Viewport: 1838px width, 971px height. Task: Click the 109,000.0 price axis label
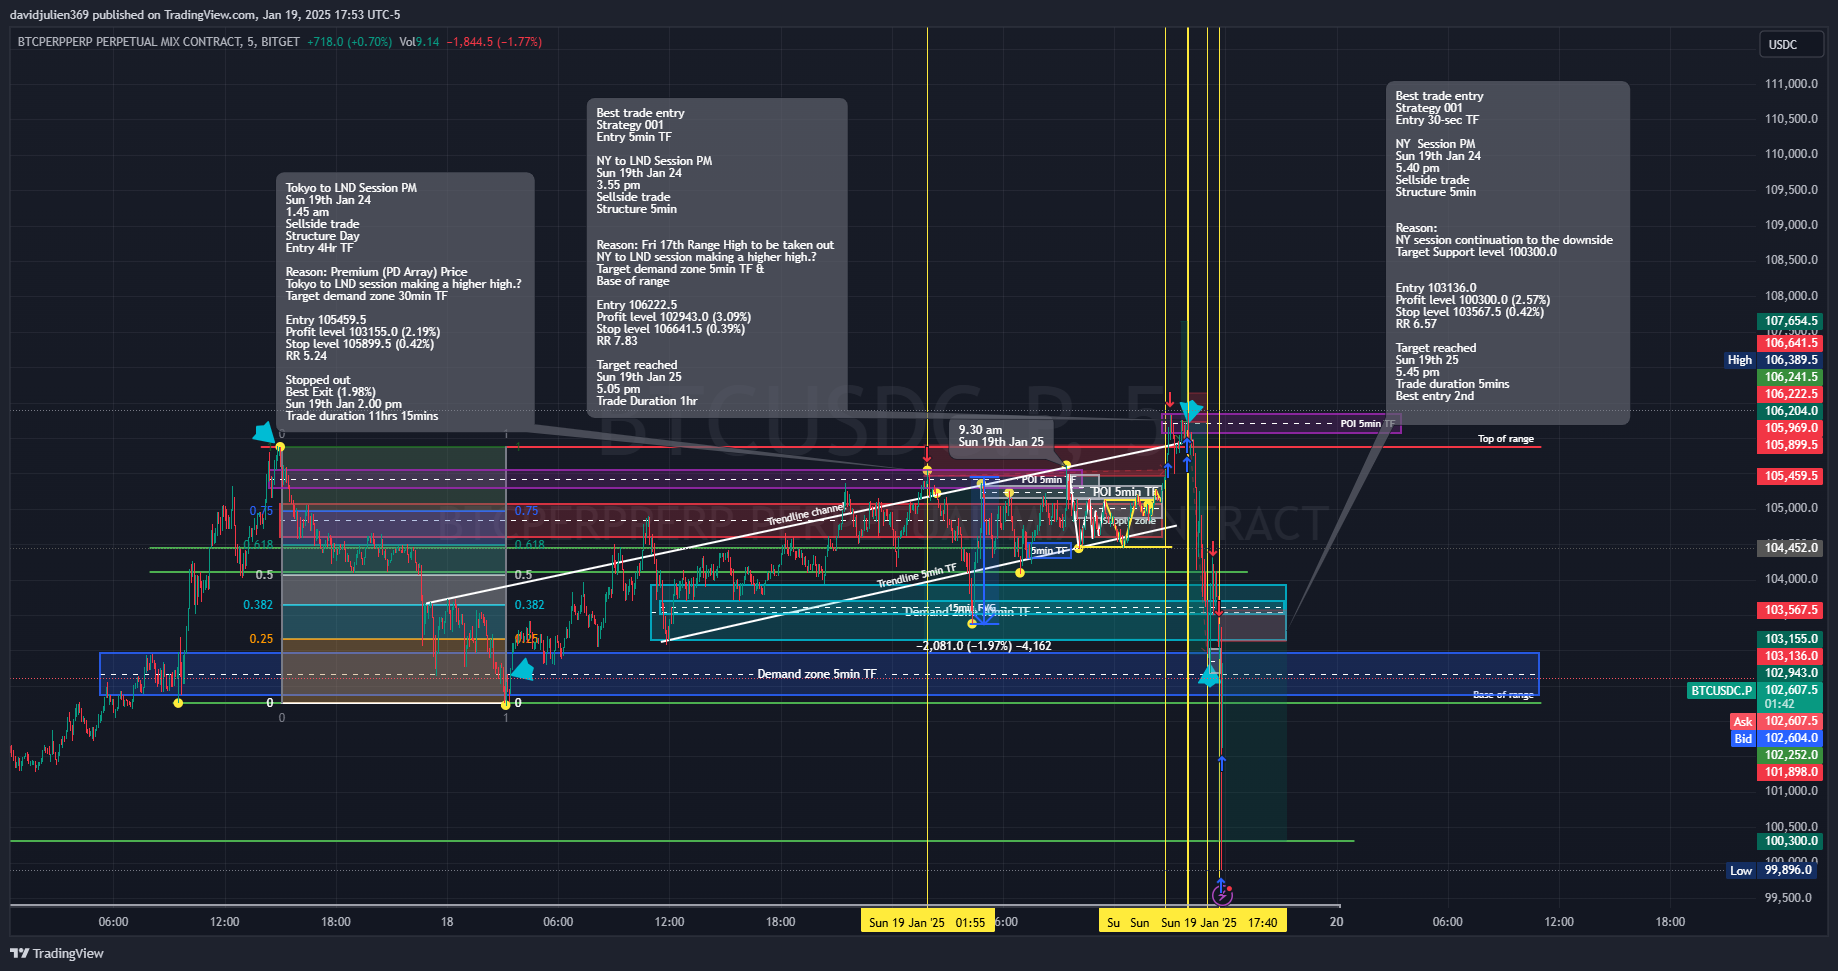tap(1791, 225)
